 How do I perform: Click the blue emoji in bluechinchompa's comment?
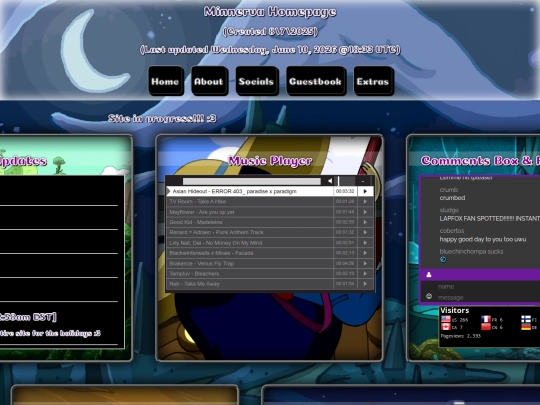point(443,259)
